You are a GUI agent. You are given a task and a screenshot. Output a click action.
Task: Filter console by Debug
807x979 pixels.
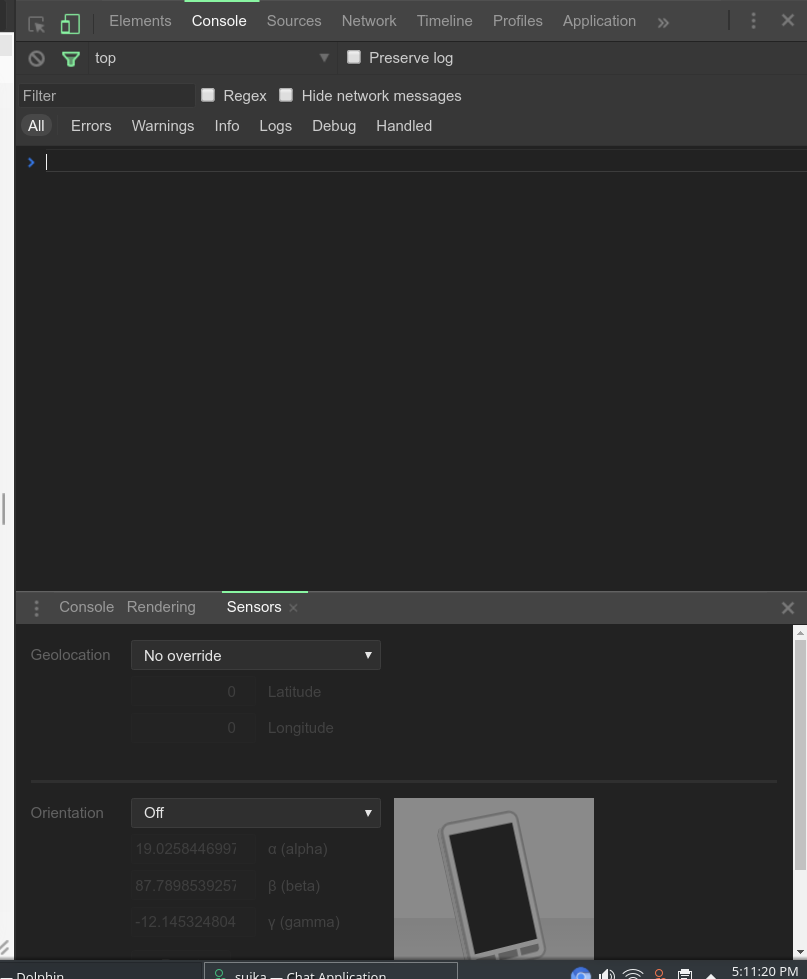pyautogui.click(x=334, y=125)
